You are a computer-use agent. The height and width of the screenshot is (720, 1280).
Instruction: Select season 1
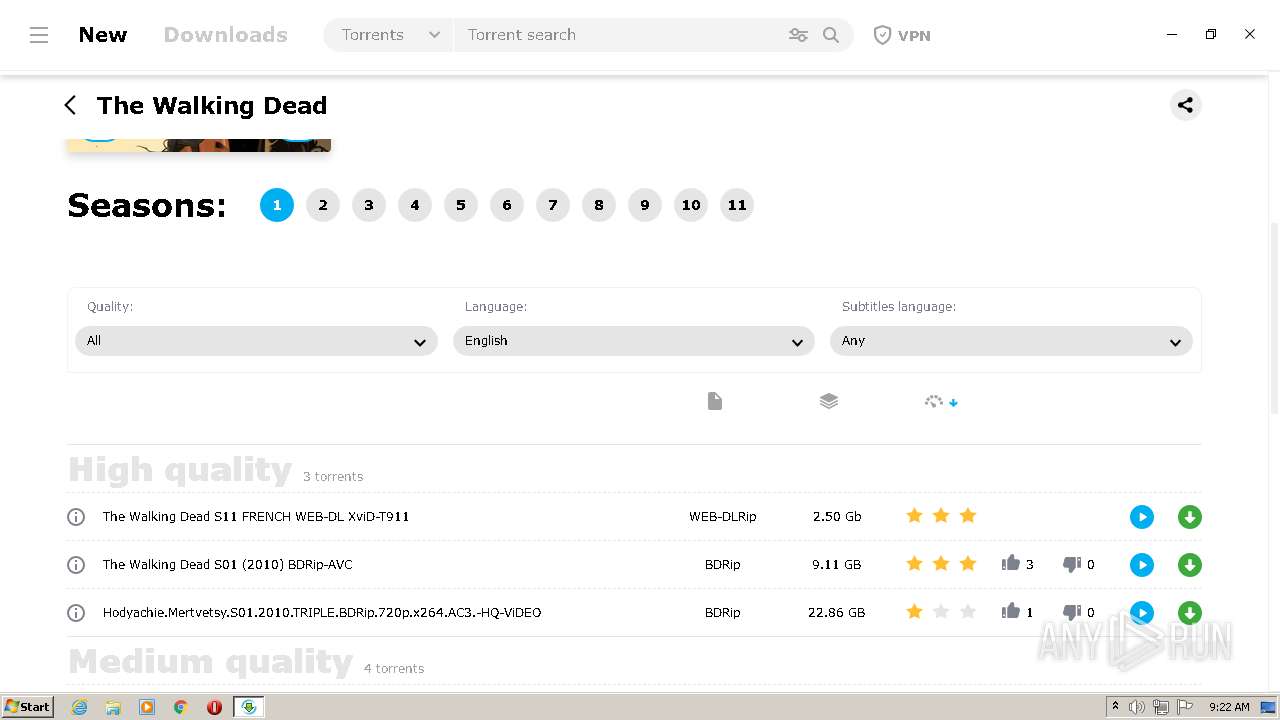pos(277,205)
